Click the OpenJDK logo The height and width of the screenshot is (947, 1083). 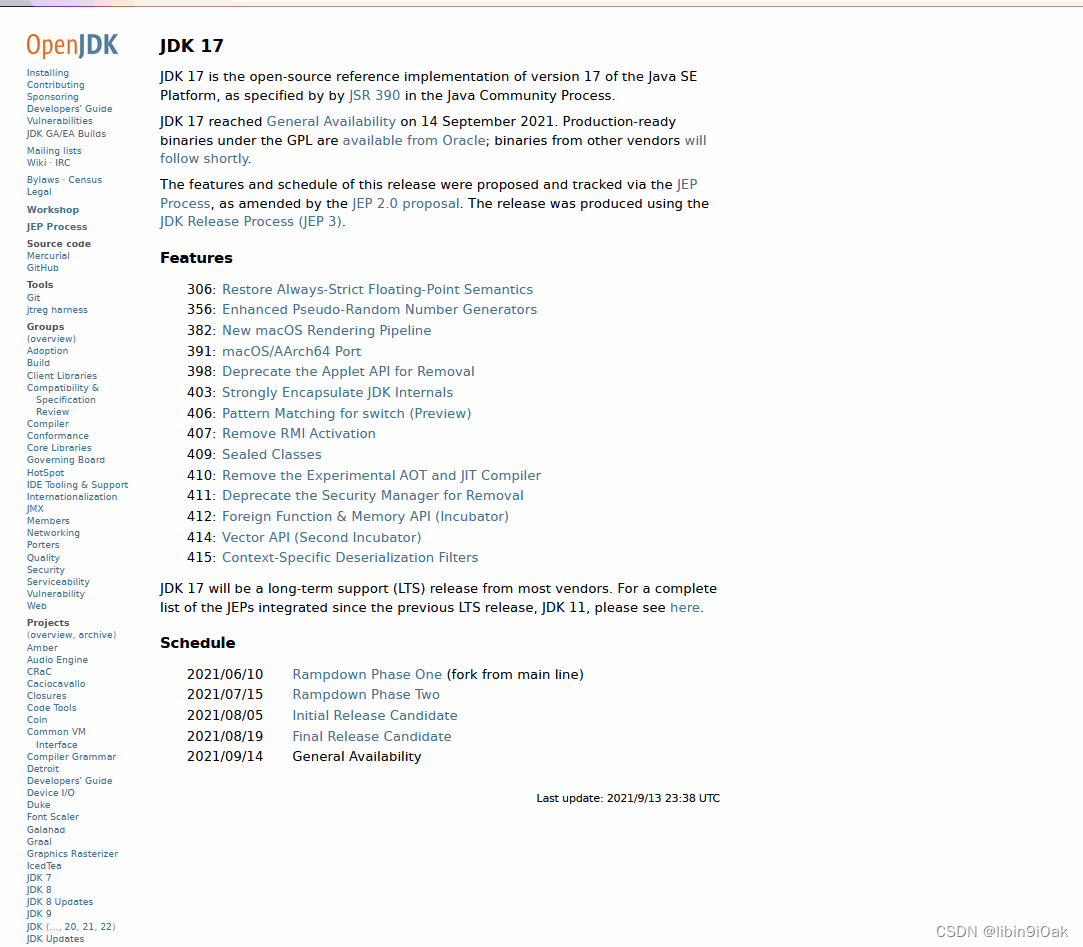[x=70, y=45]
